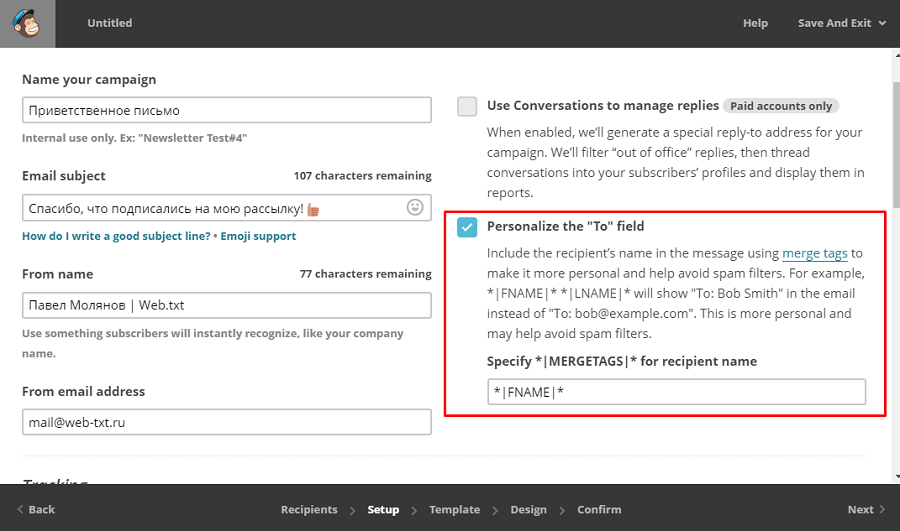
Task: Click the Paid accounts only badge
Action: point(781,106)
